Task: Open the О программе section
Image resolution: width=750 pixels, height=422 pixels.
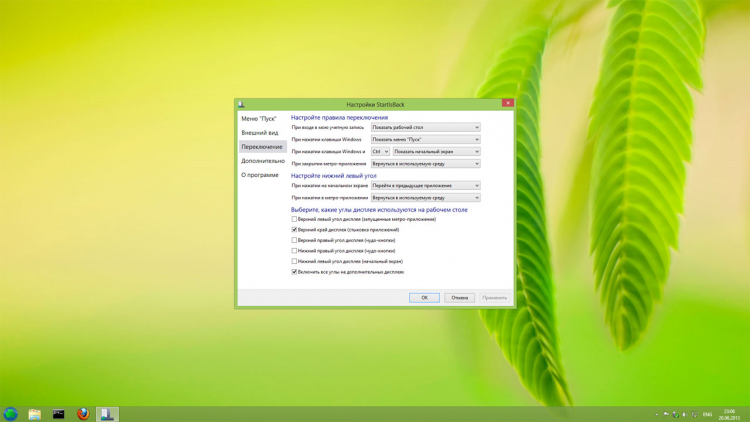Action: tap(260, 175)
